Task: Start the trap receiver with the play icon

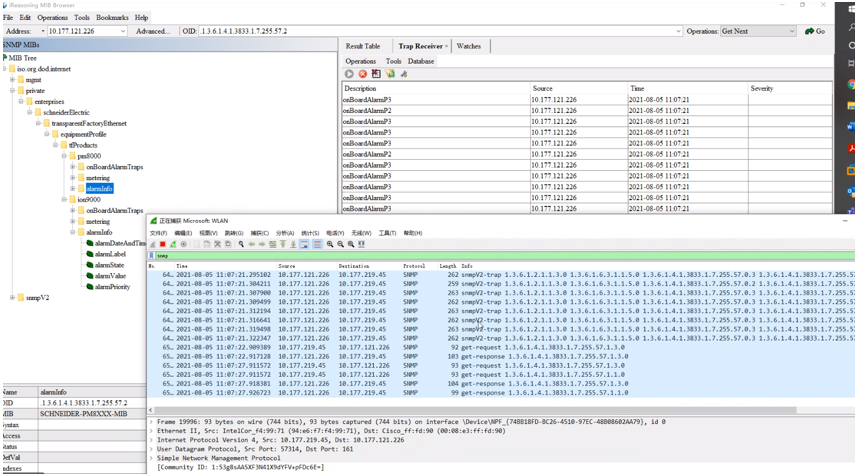Action: [349, 74]
